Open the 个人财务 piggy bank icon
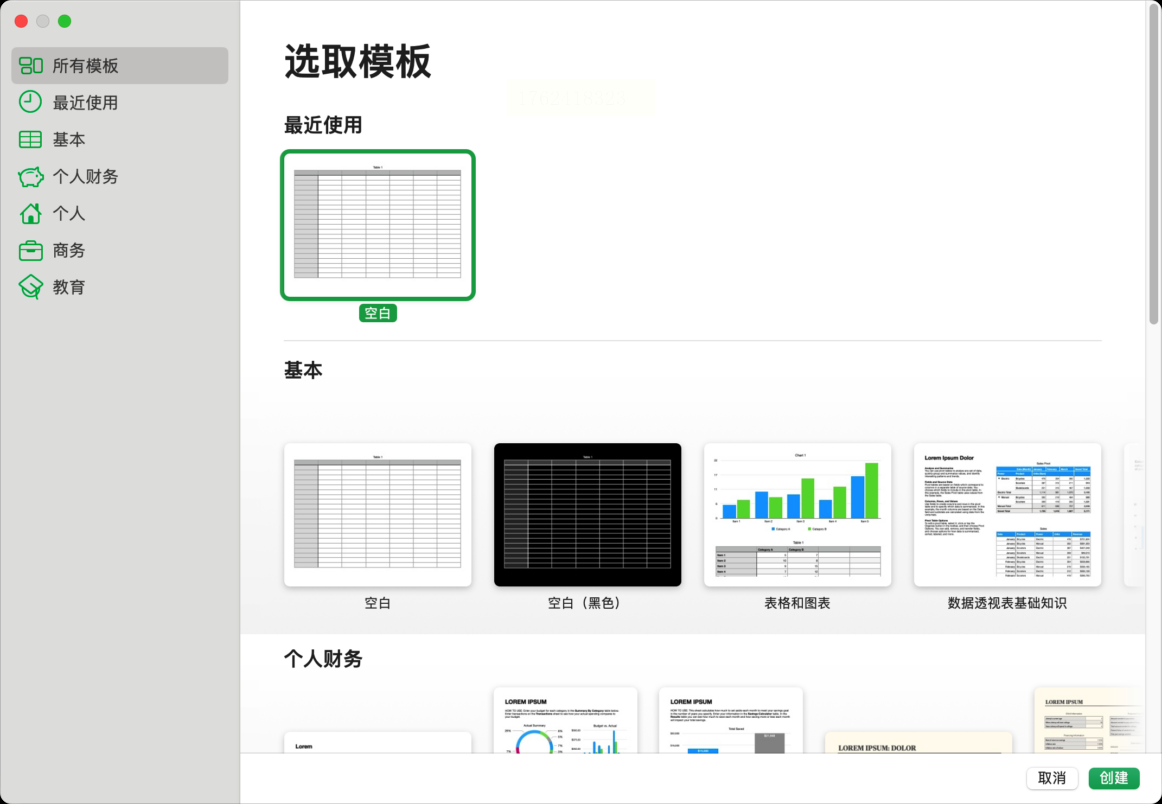 (x=30, y=176)
